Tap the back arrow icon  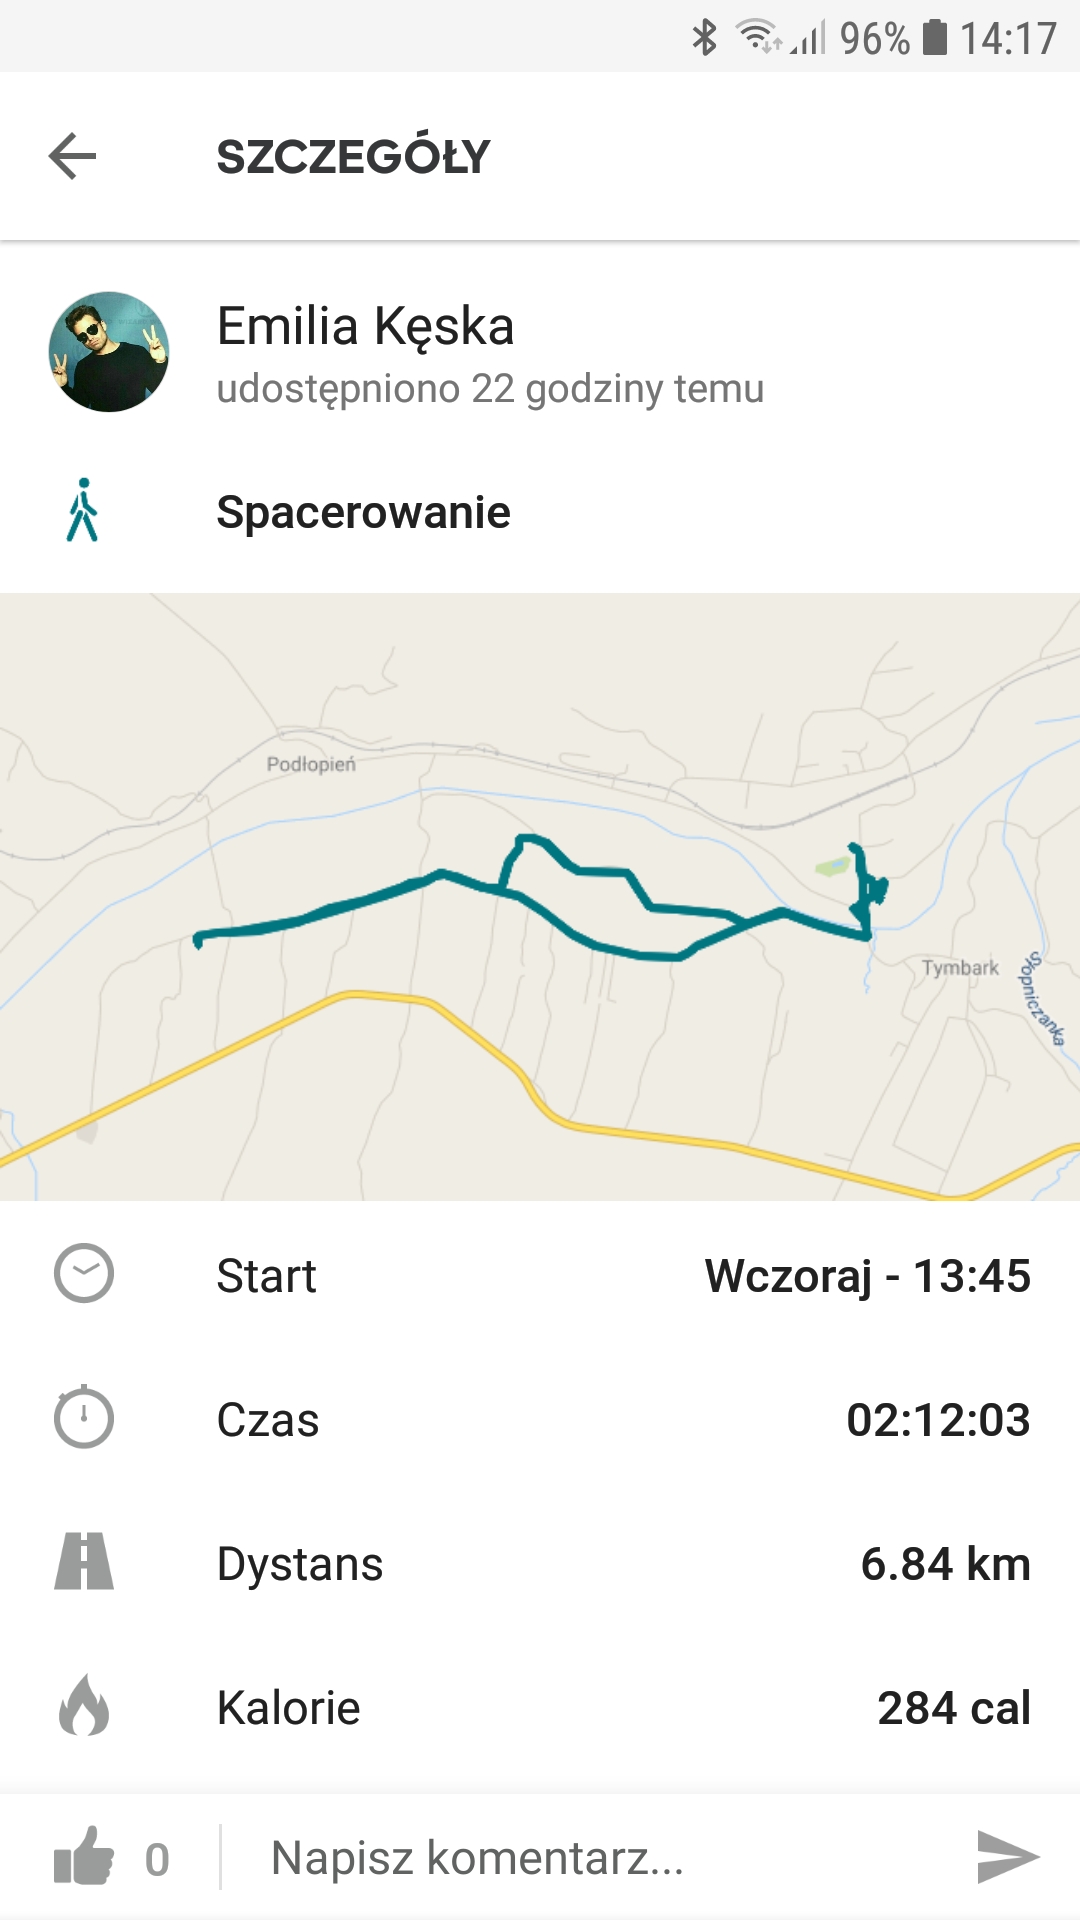click(x=72, y=156)
